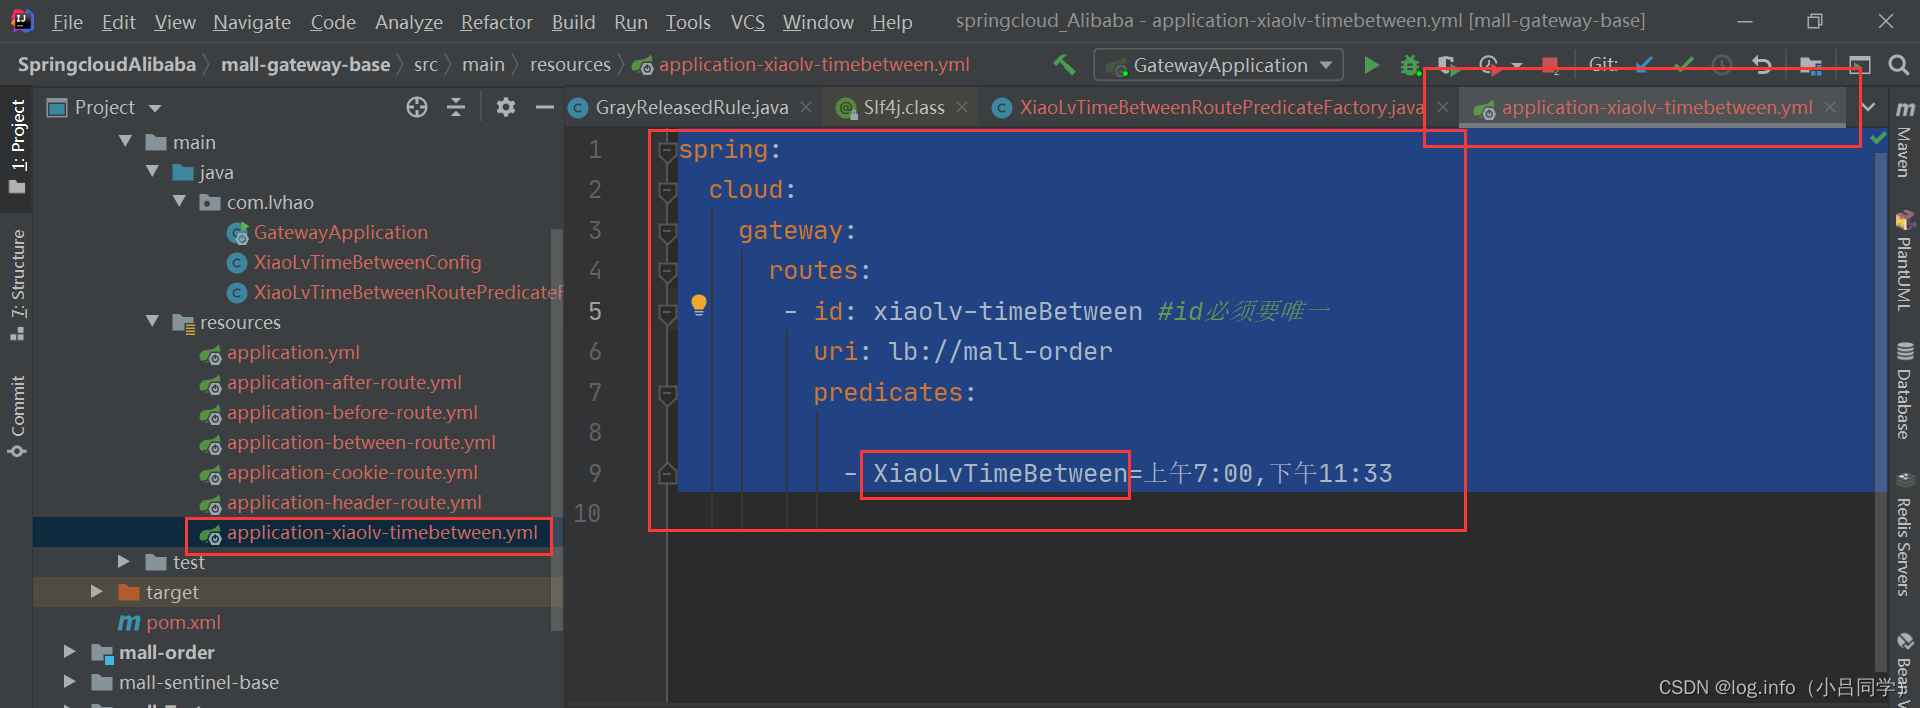This screenshot has height=708, width=1920.
Task: Collapse the main folder
Action: 126,142
